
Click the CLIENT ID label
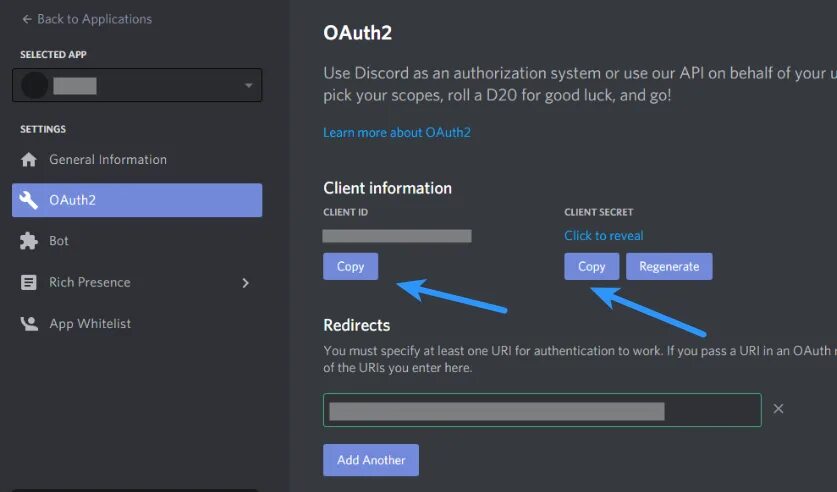tap(345, 212)
